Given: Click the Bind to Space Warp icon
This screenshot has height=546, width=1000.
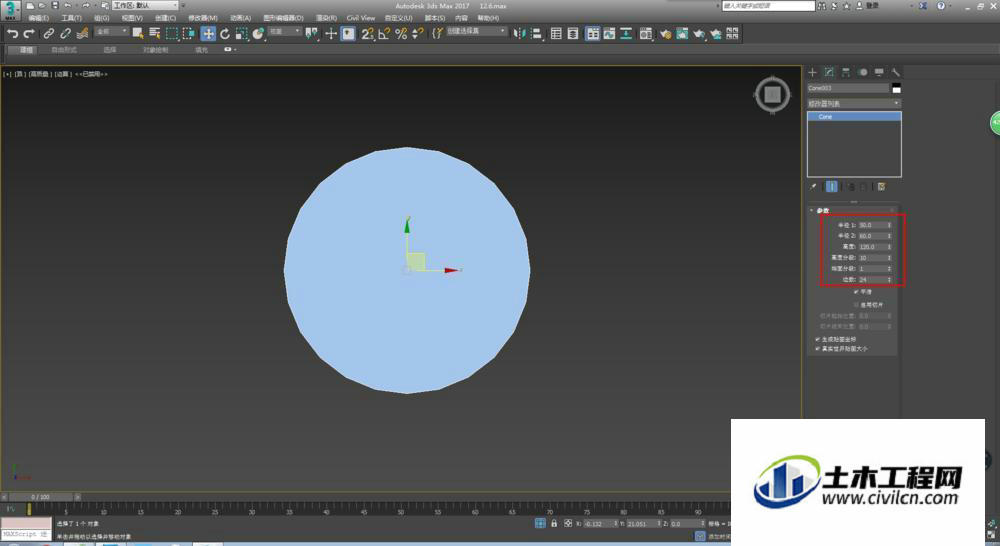Looking at the screenshot, I should tap(82, 34).
